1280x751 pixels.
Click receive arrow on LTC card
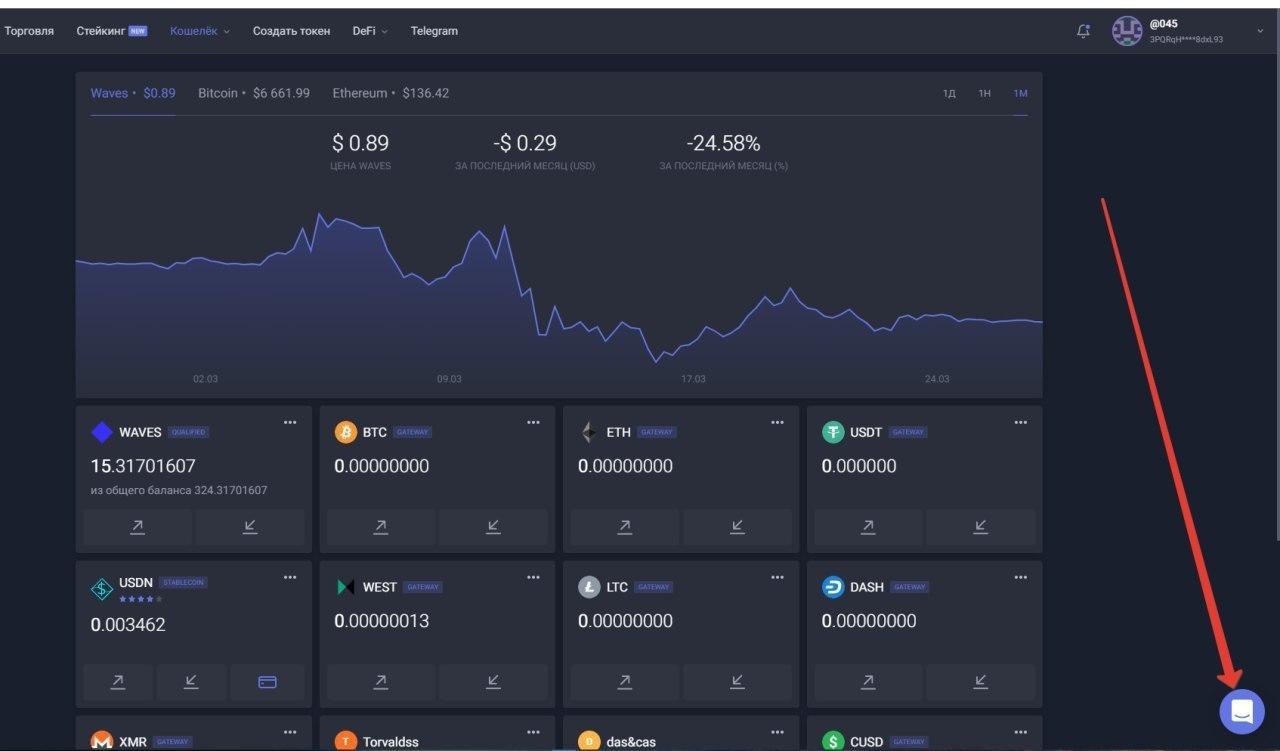coord(737,682)
